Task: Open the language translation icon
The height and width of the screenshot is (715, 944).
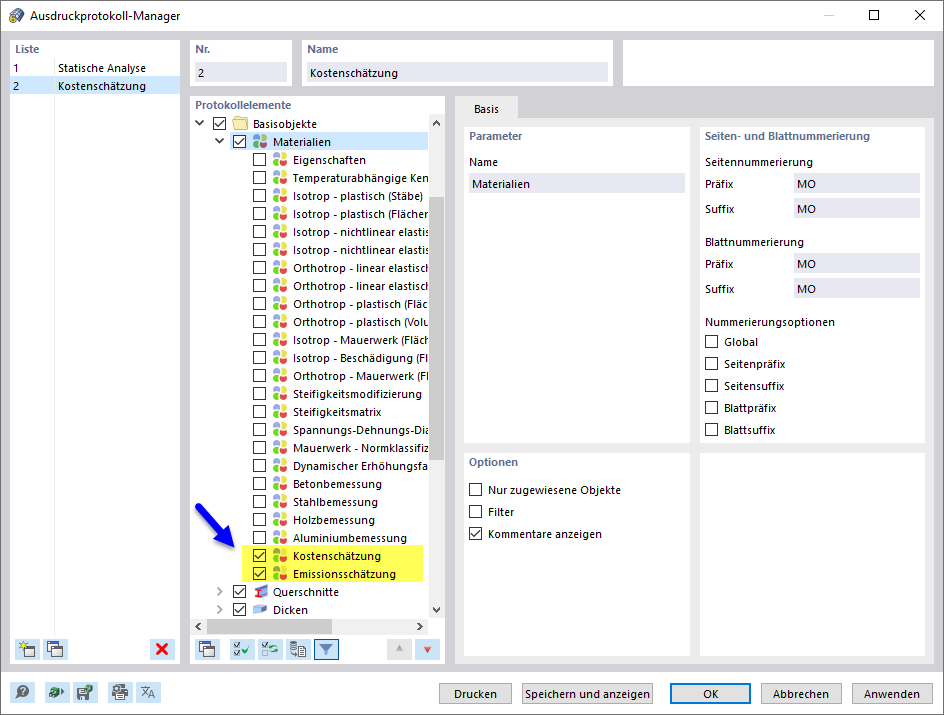Action: click(148, 693)
